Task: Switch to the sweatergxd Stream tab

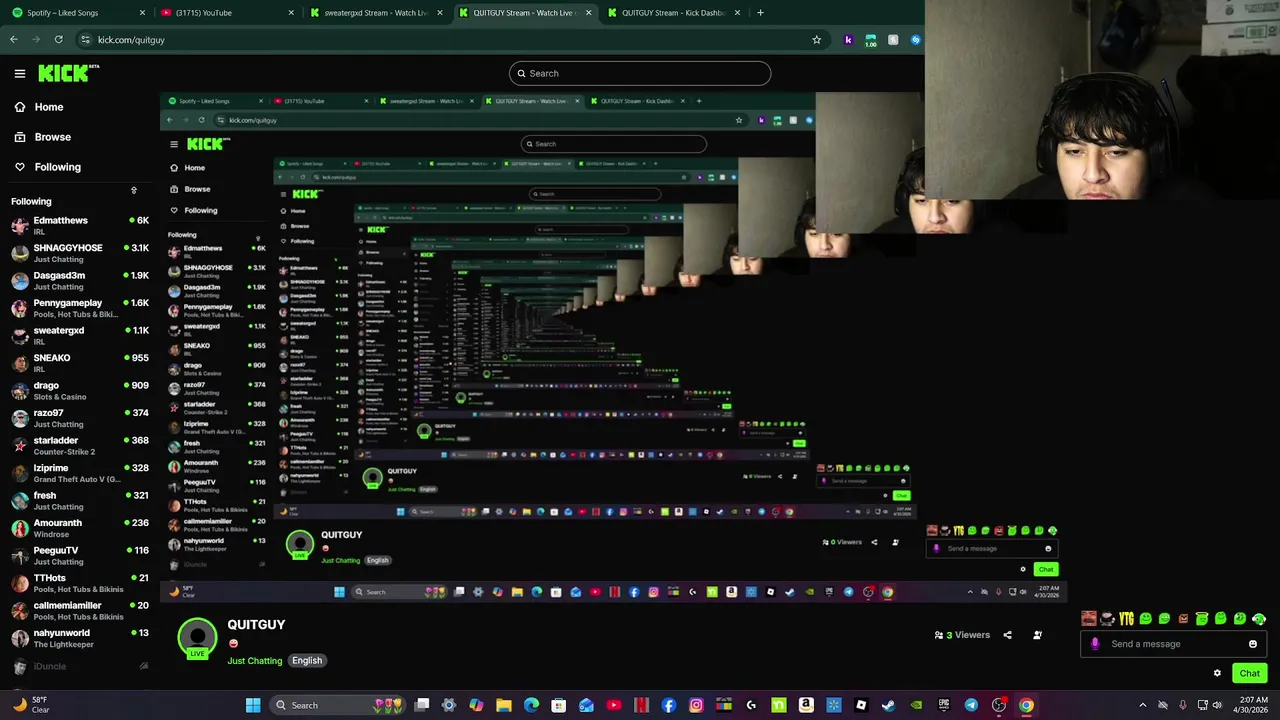Action: tap(375, 13)
